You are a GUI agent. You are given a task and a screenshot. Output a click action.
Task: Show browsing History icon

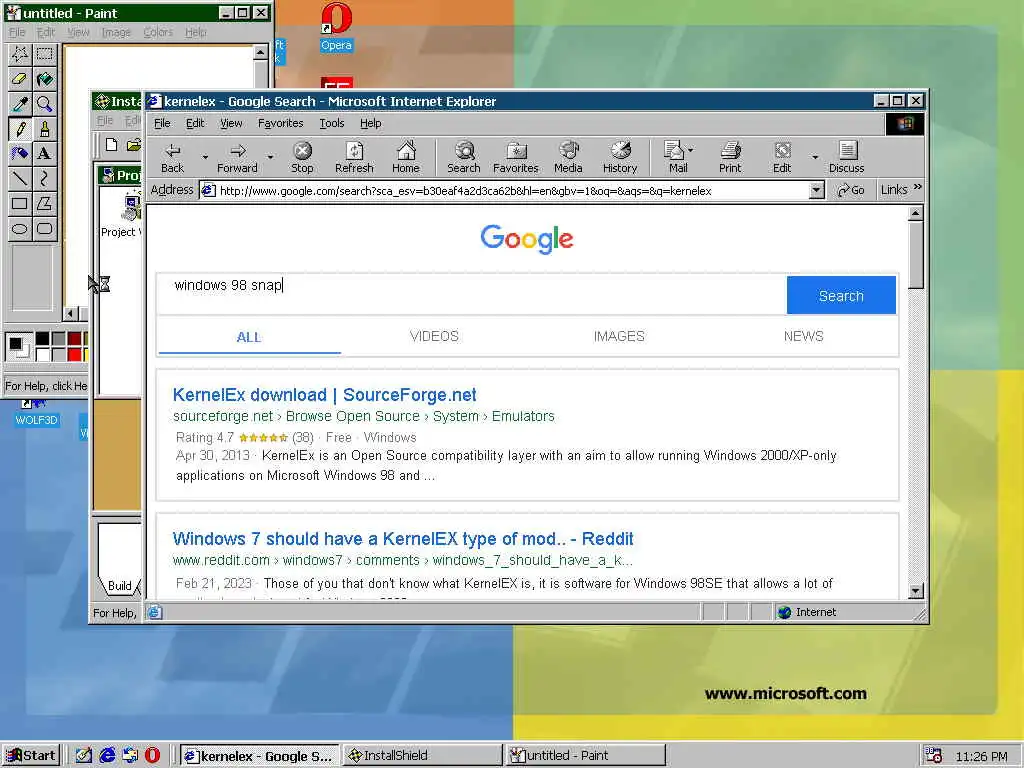(x=620, y=157)
